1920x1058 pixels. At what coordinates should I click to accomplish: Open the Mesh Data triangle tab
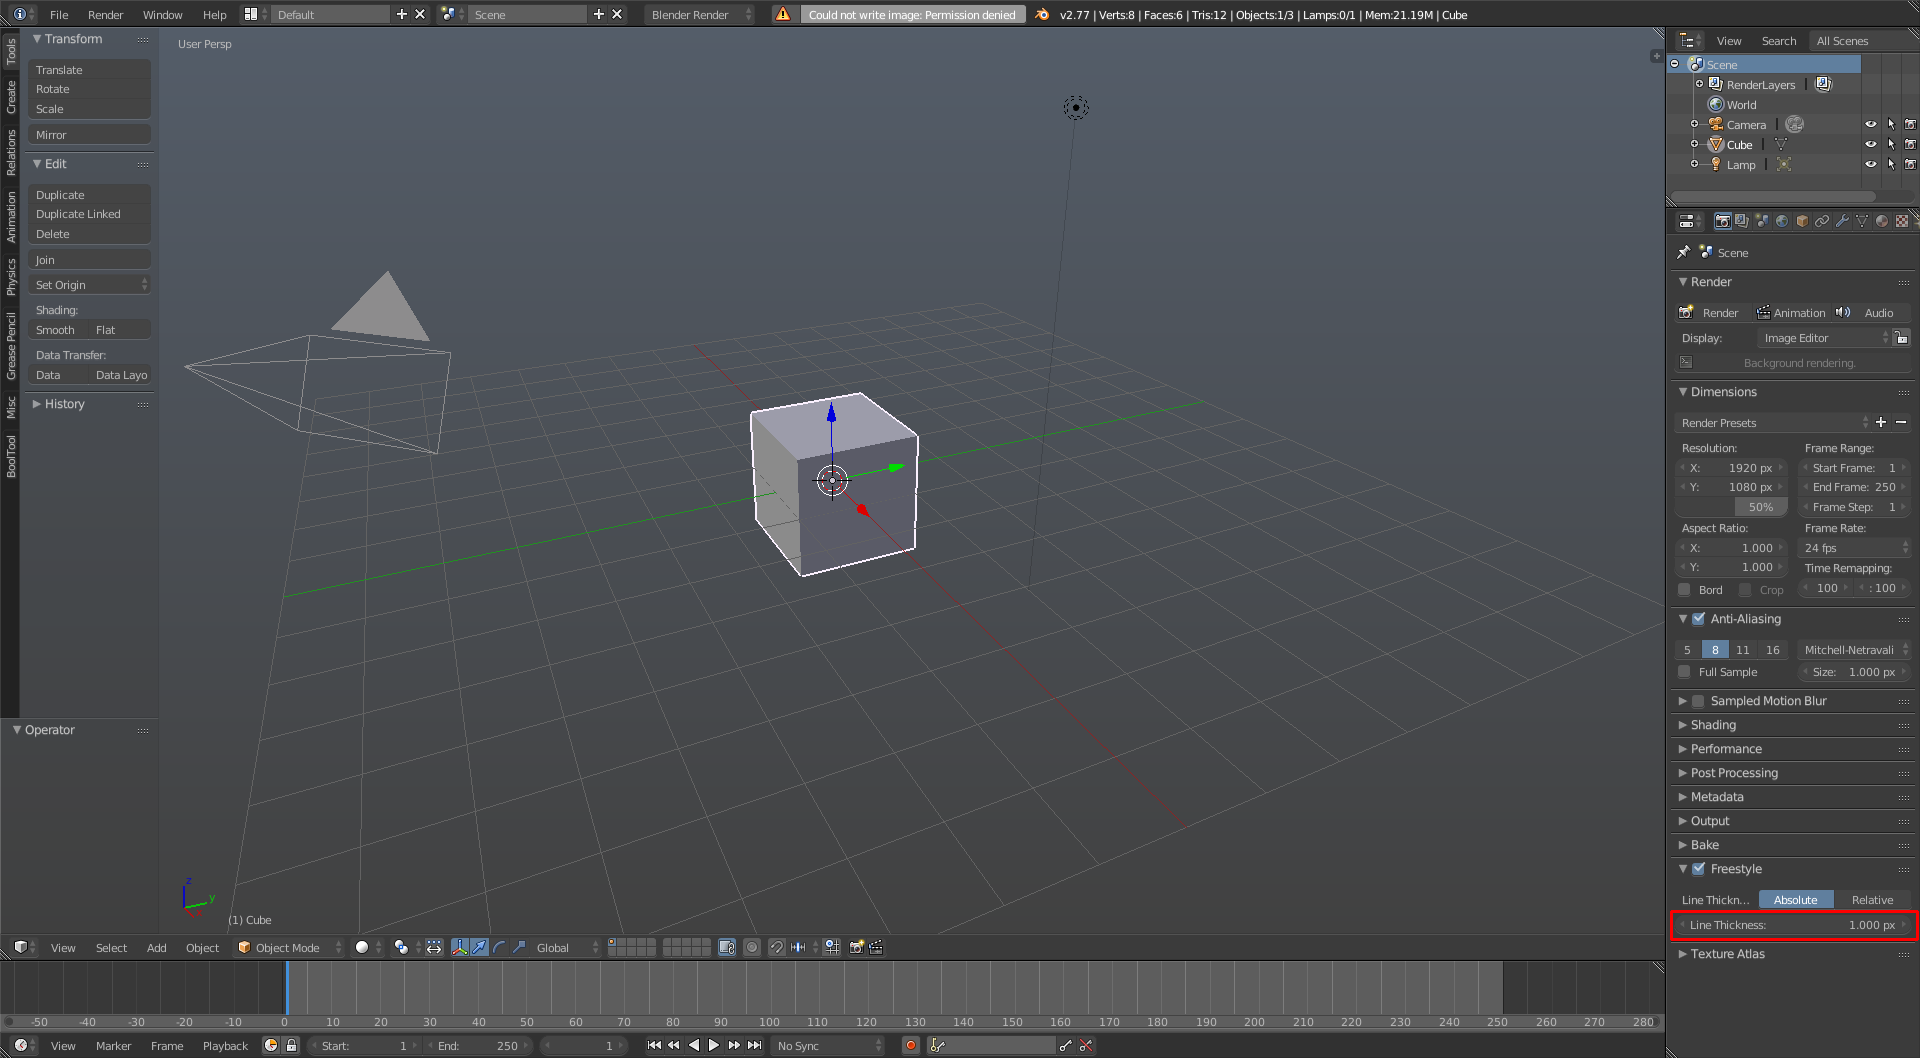1862,221
